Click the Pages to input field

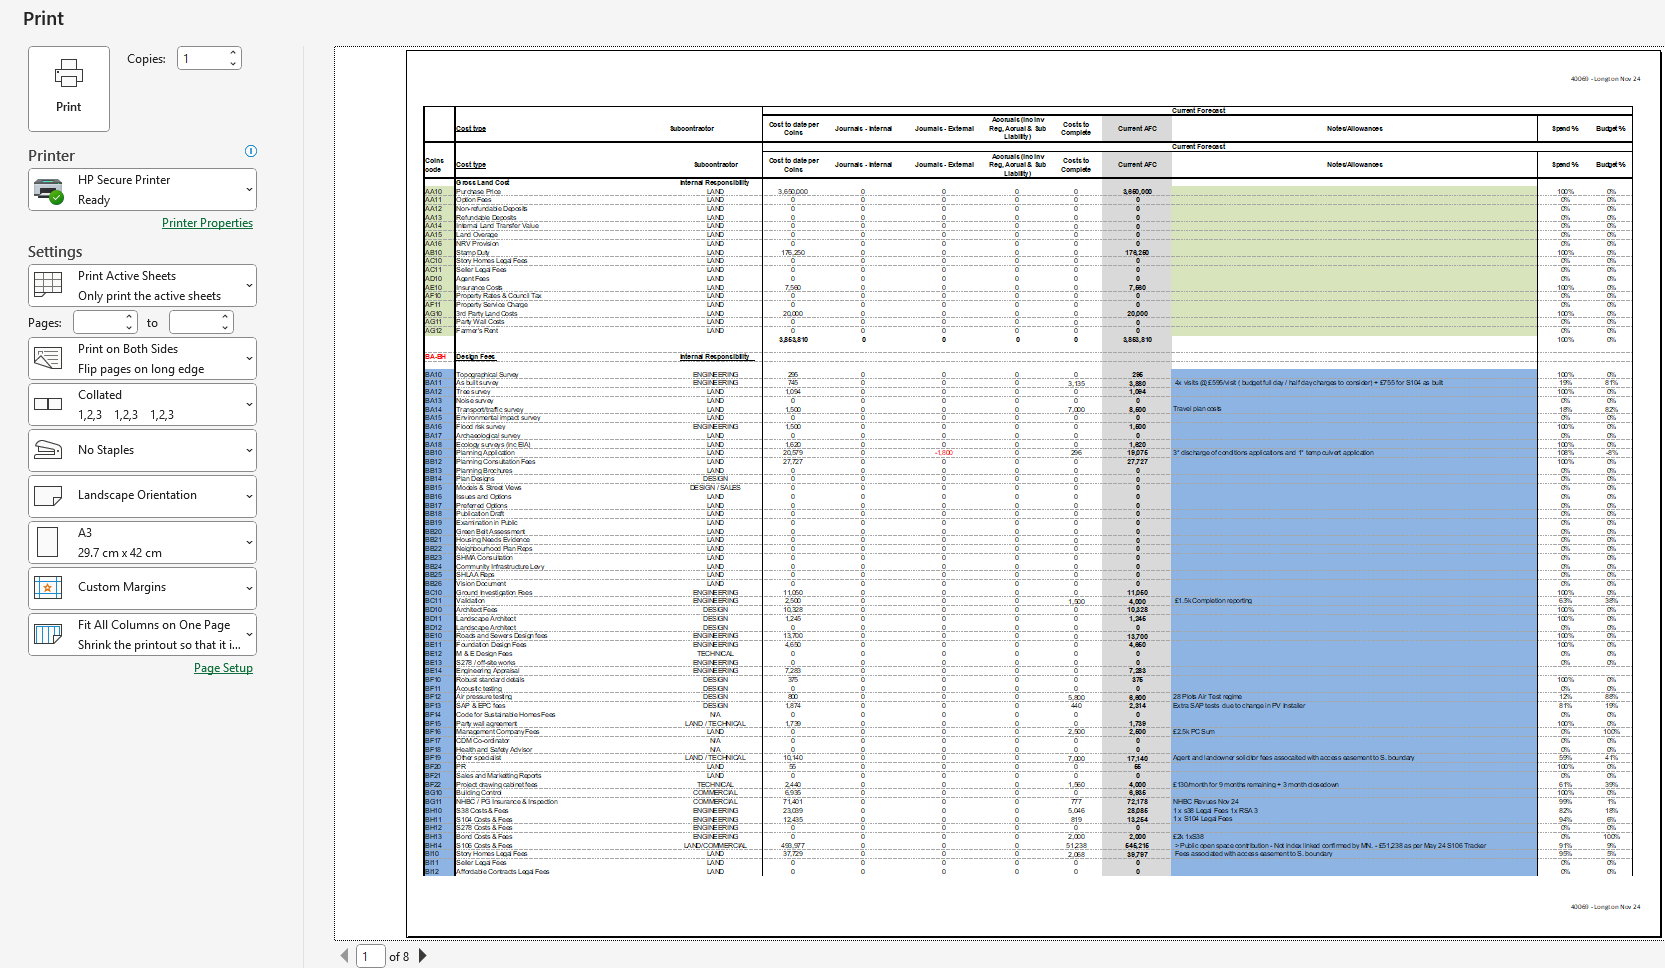click(196, 322)
